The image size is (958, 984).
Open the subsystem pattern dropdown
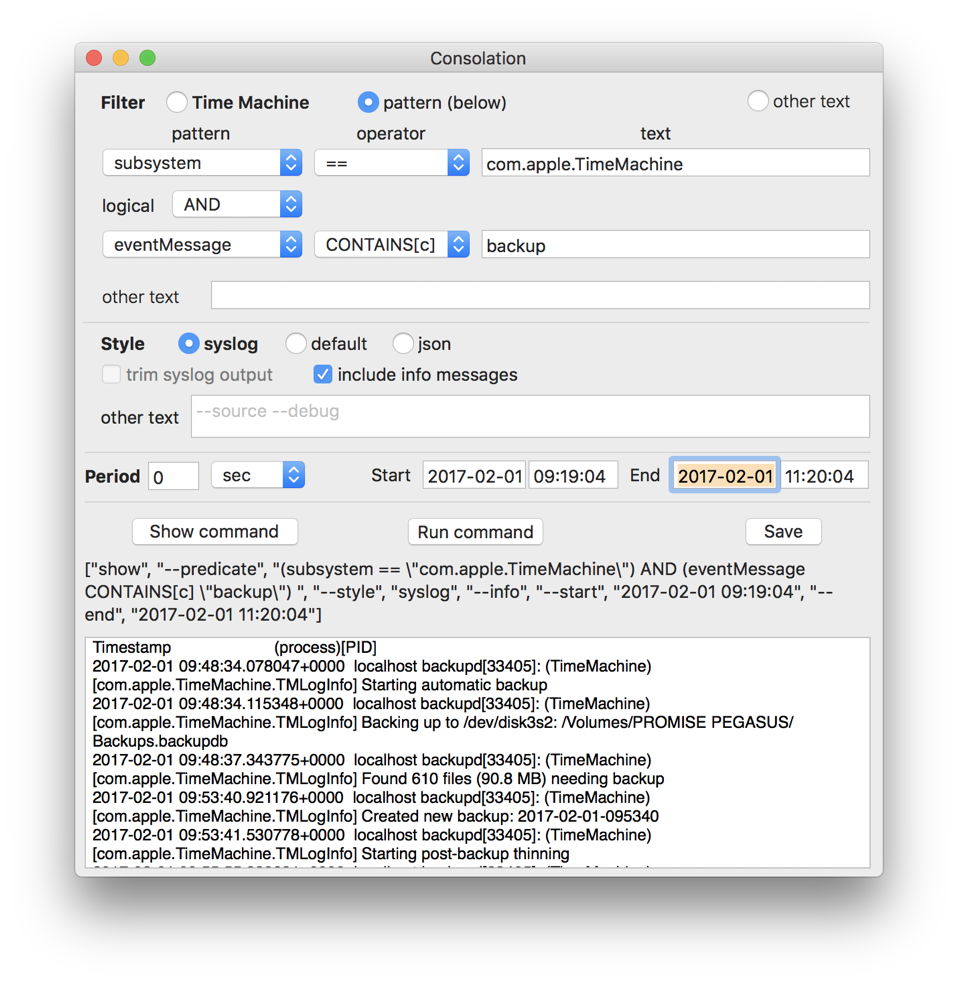click(x=202, y=163)
